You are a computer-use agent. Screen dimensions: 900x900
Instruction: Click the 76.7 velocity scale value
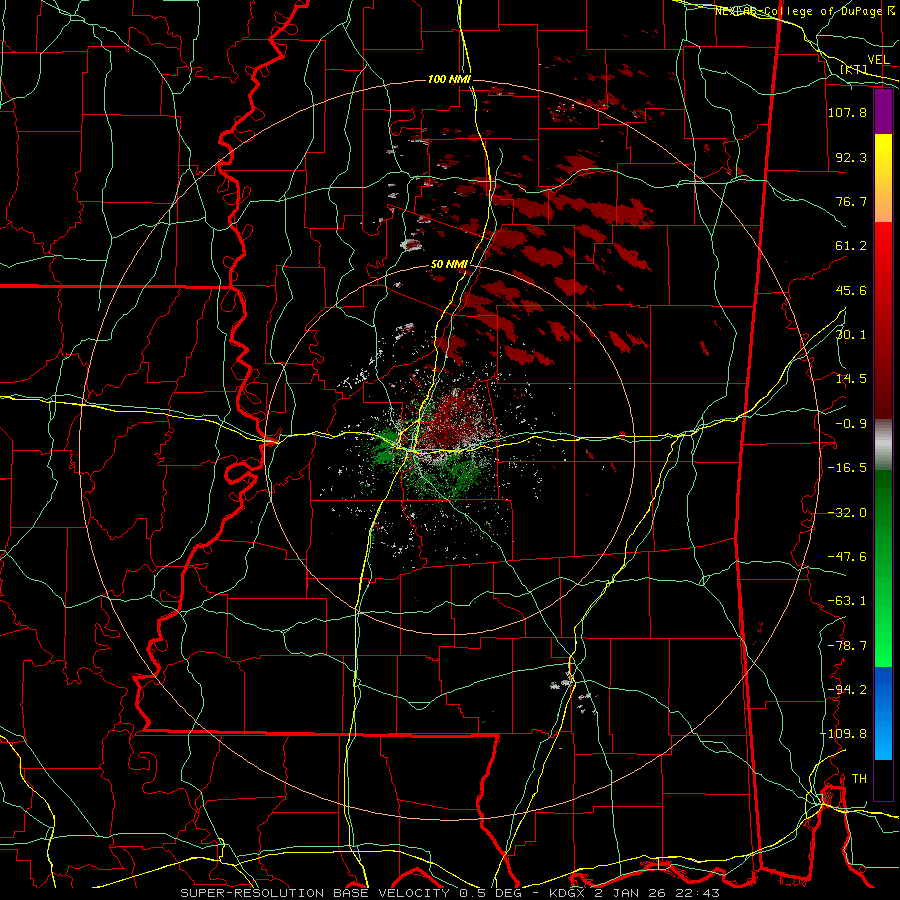tap(851, 201)
